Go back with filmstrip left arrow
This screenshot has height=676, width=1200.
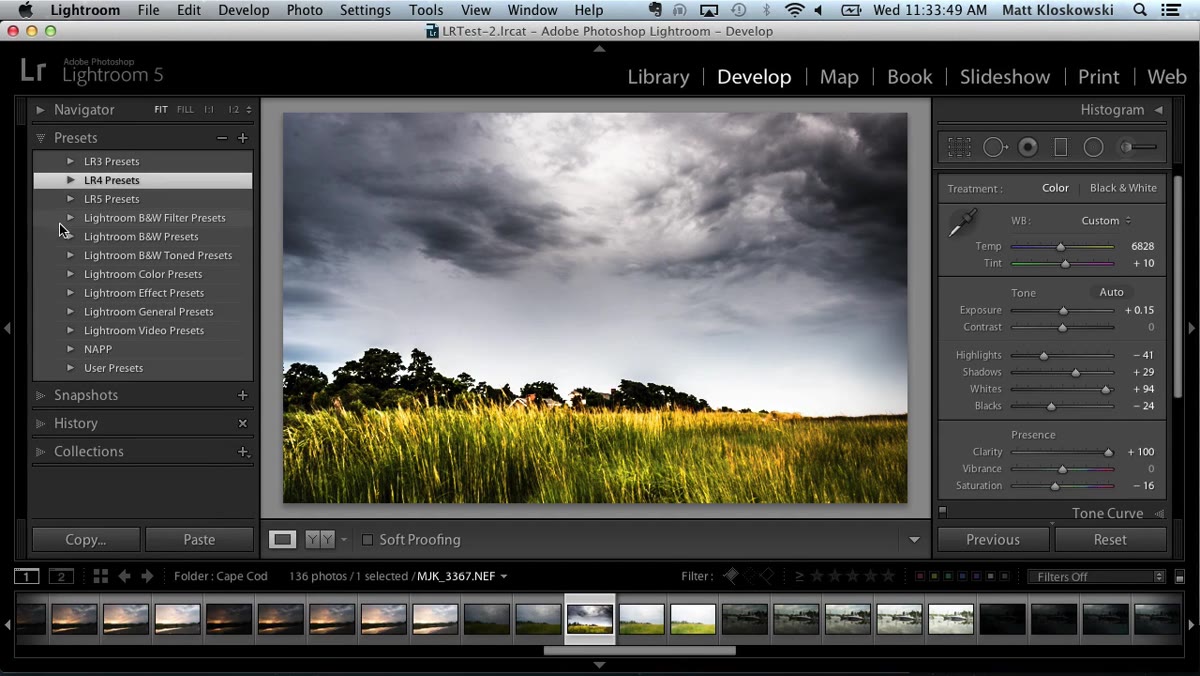[x=124, y=576]
